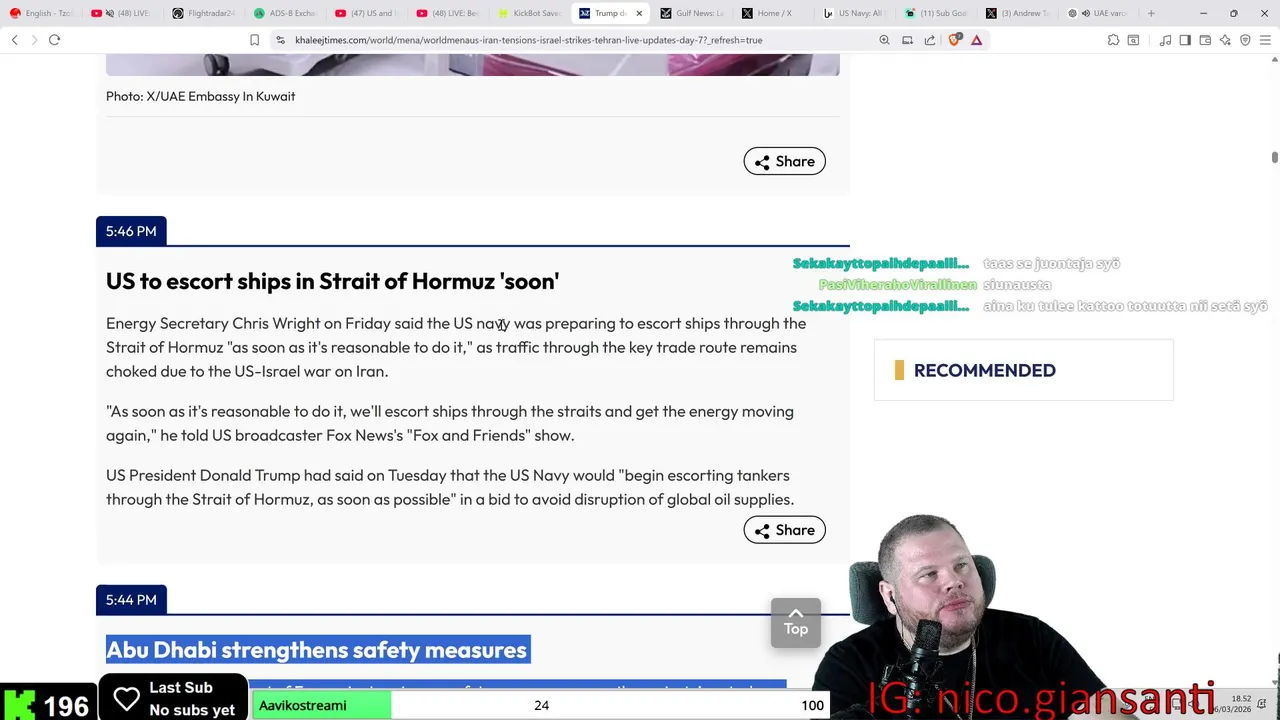Switch to the UAE tab with speaker icon
Image resolution: width=1280 pixels, height=720 pixels.
pos(1098,13)
